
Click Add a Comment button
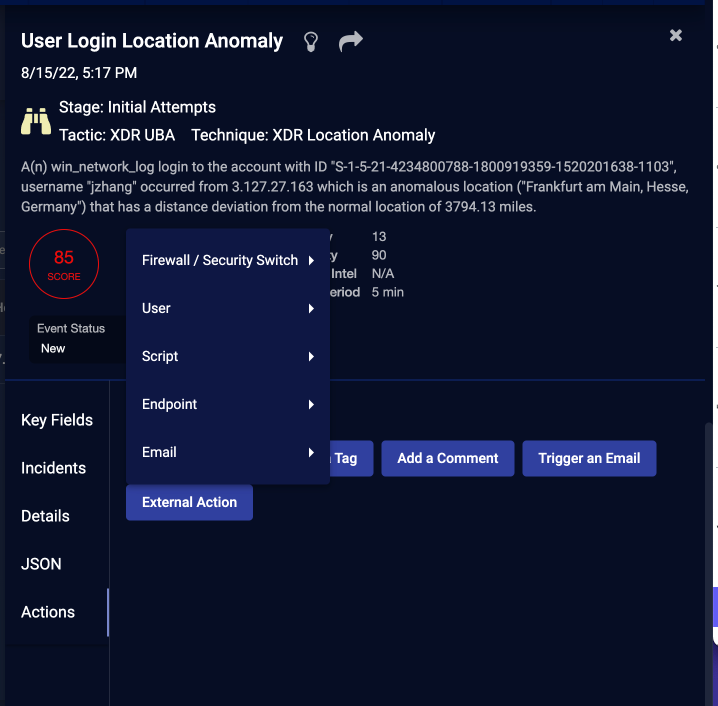(x=447, y=458)
